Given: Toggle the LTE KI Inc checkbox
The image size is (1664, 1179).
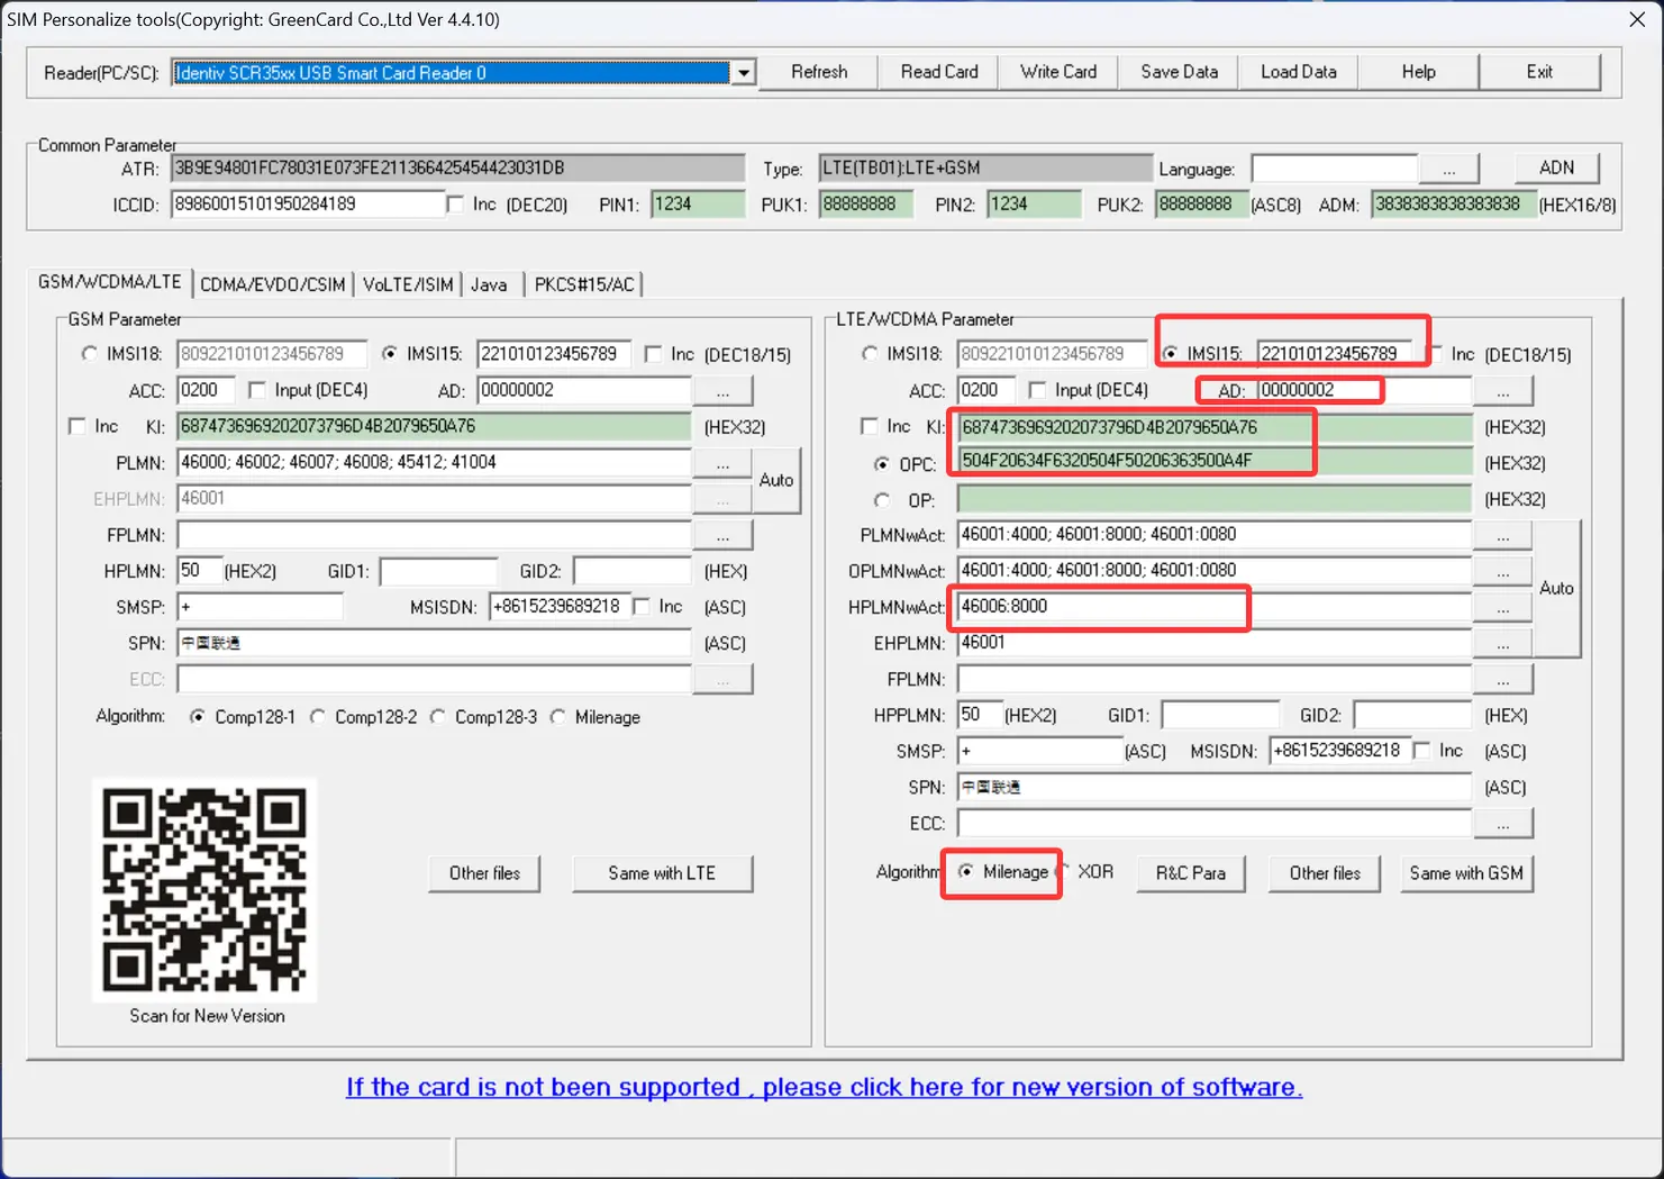Looking at the screenshot, I should [x=869, y=427].
